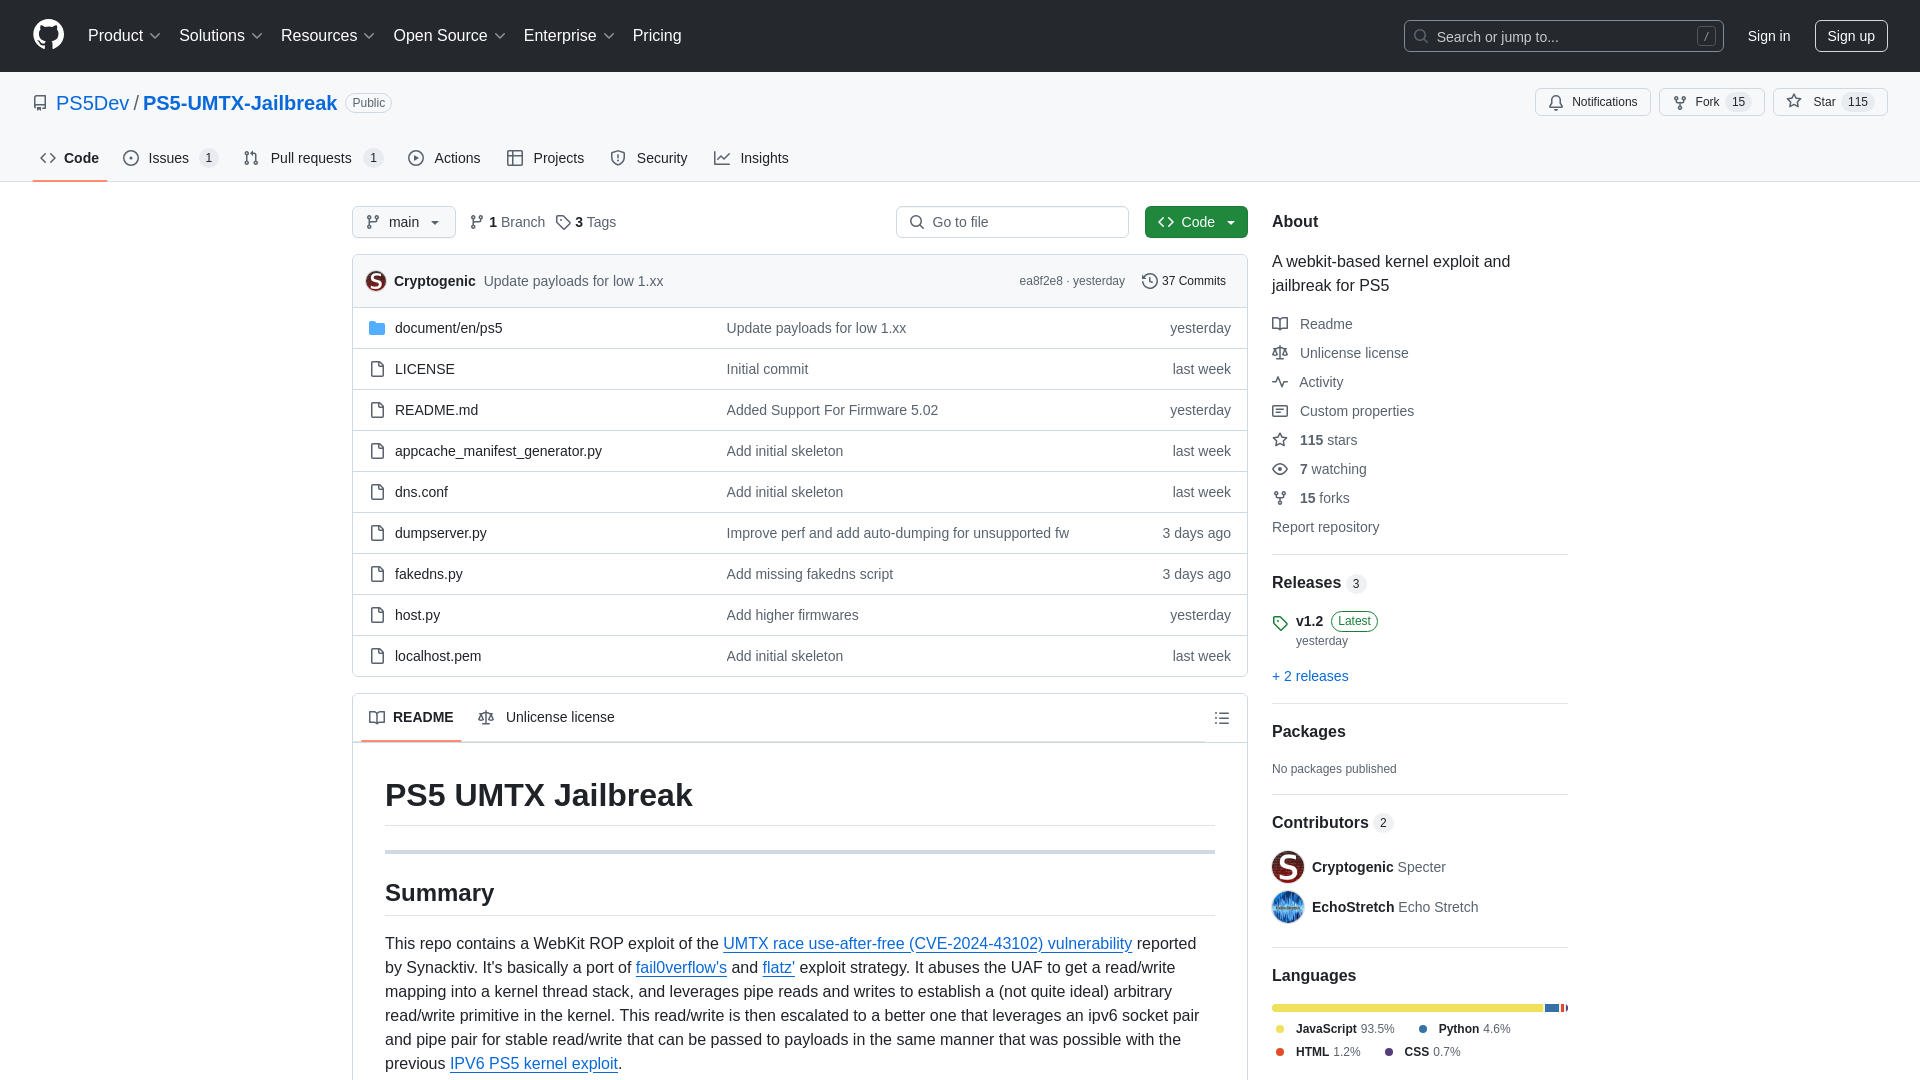The width and height of the screenshot is (1920, 1080).
Task: Click Sign in
Action: tap(1769, 36)
